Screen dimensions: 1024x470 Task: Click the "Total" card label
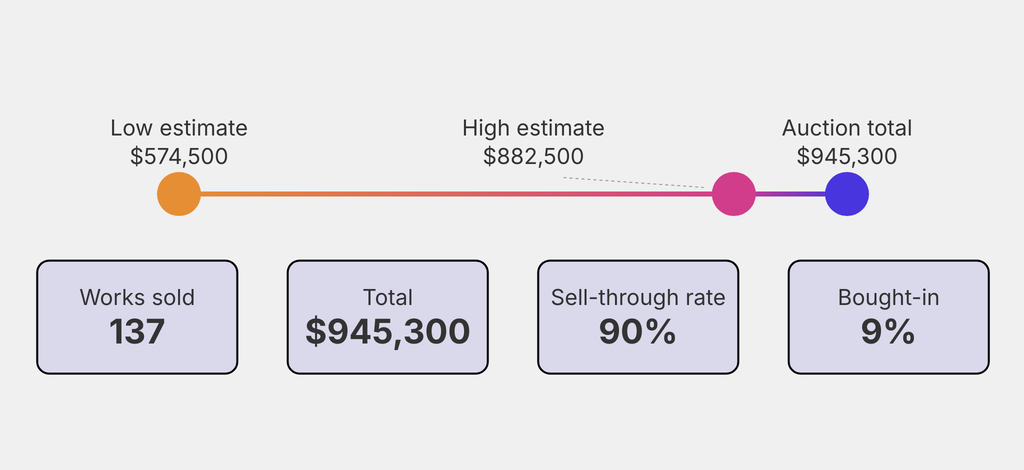point(388,297)
